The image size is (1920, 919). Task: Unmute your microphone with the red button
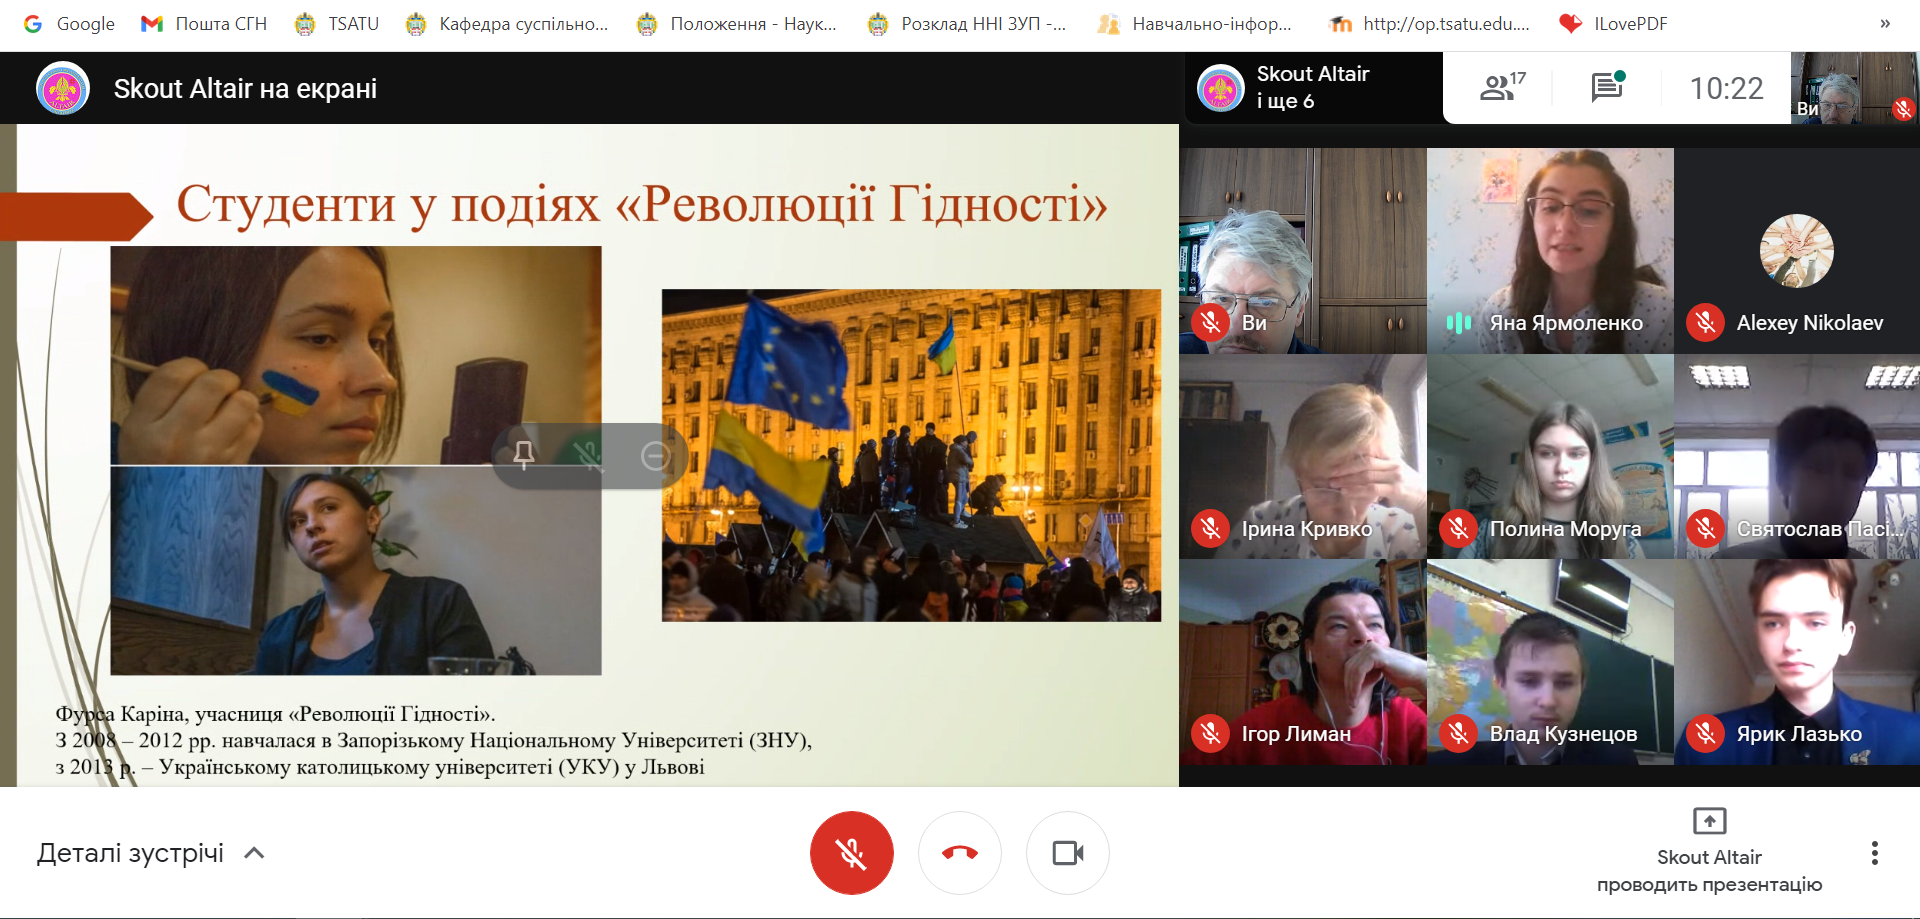[851, 853]
